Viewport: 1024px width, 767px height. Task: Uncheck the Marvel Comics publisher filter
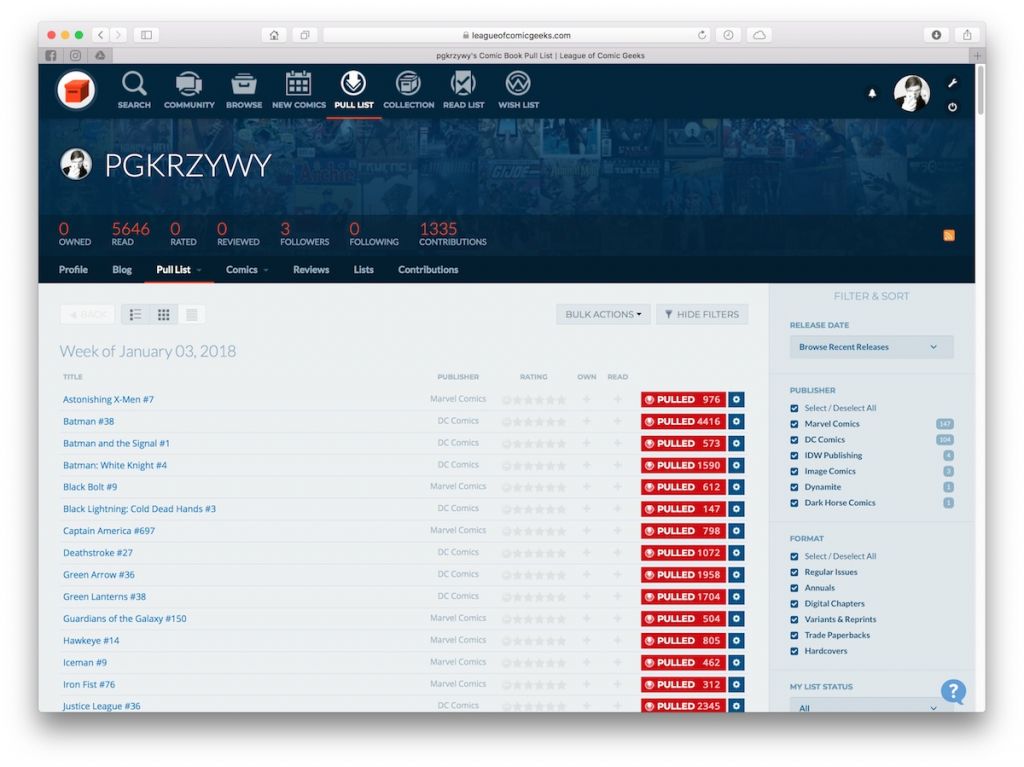(794, 424)
